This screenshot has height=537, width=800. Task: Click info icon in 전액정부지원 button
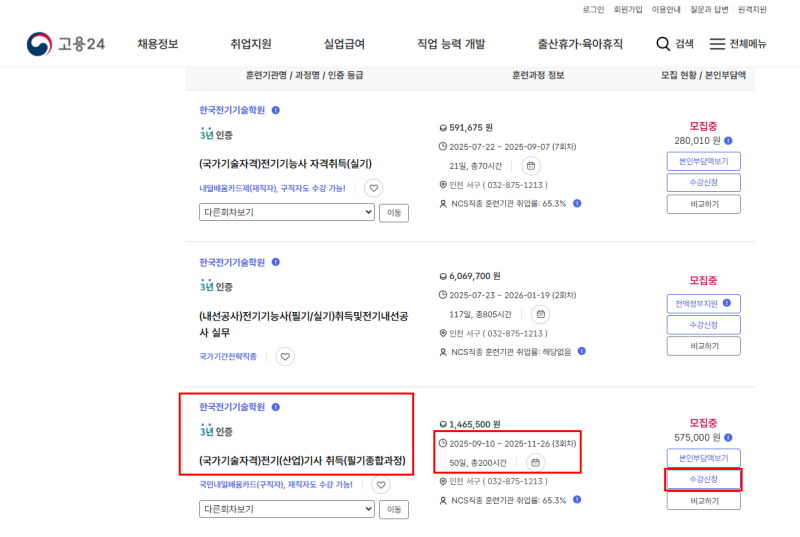click(x=727, y=303)
